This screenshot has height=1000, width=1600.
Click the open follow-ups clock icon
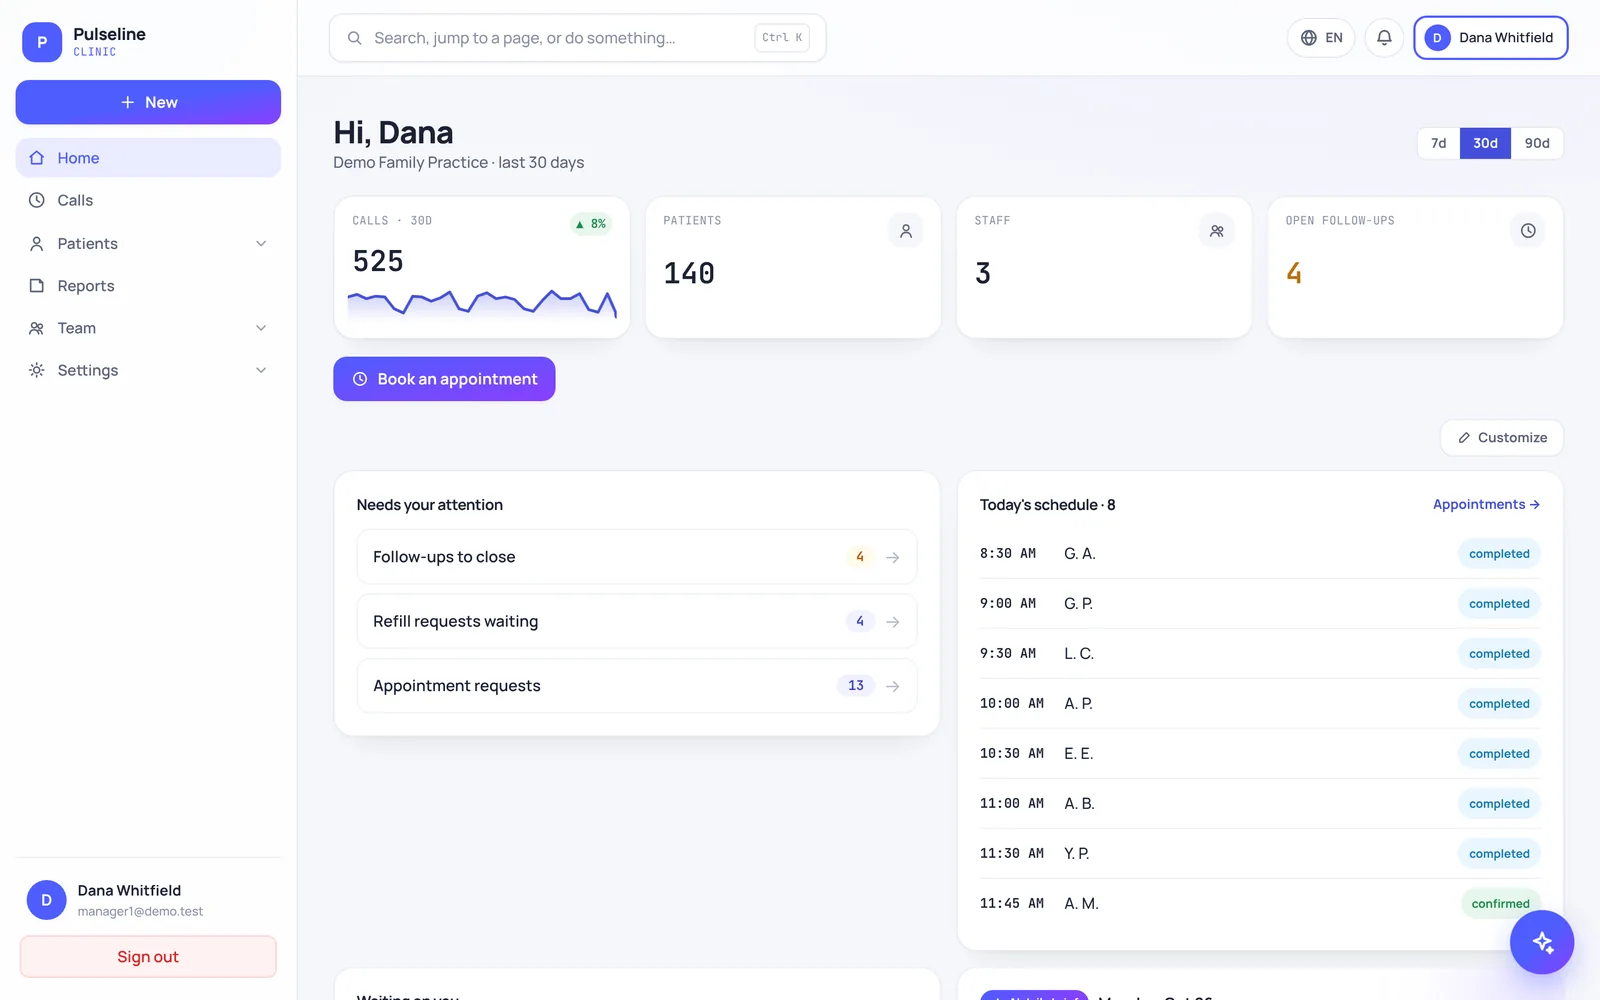tap(1527, 231)
